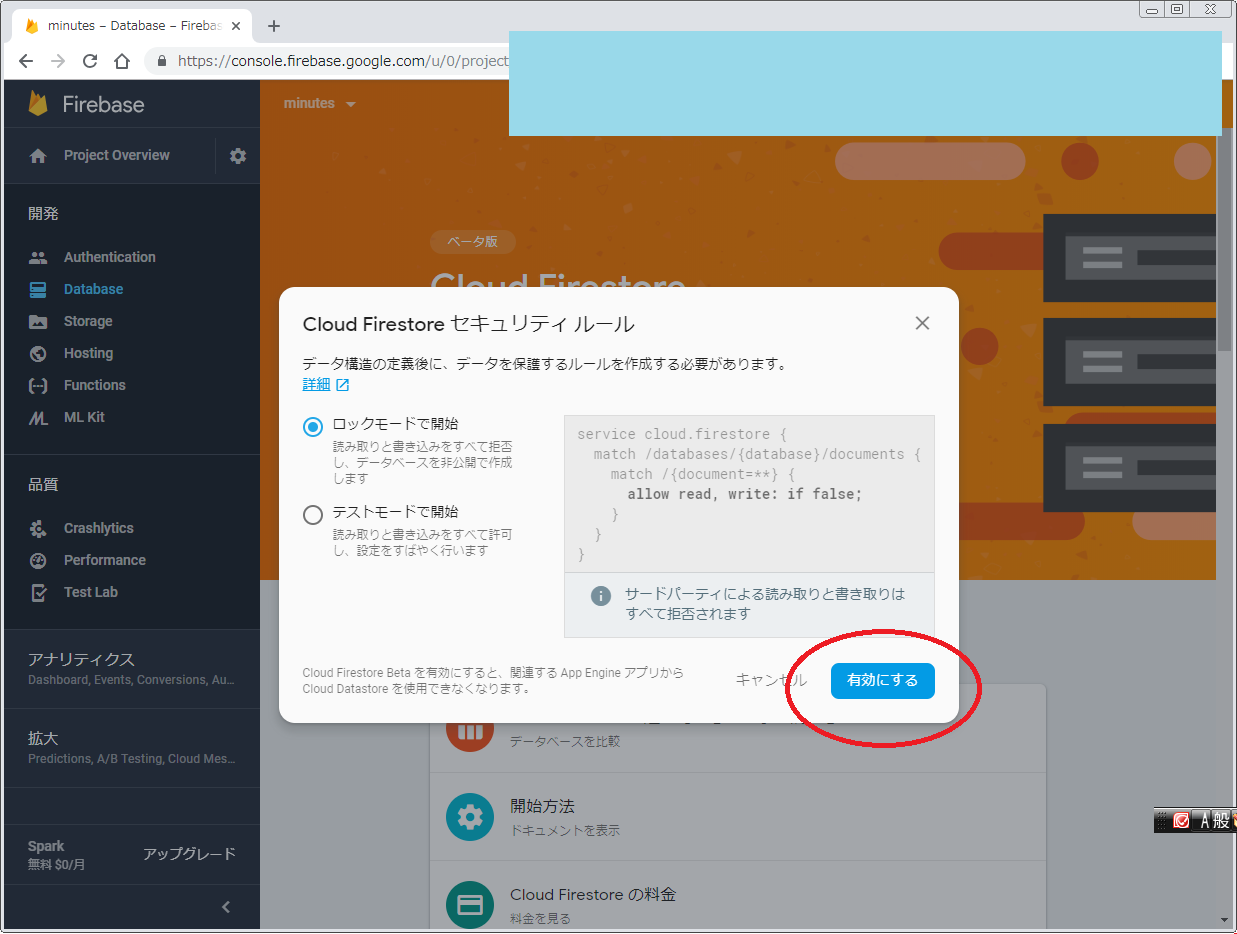Click the Functions brackets icon
The height and width of the screenshot is (934, 1237).
38,385
